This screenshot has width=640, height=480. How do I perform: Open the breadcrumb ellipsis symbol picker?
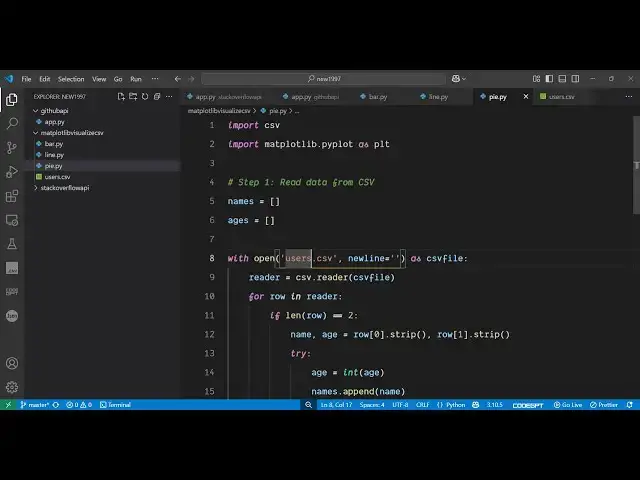pyautogui.click(x=297, y=111)
